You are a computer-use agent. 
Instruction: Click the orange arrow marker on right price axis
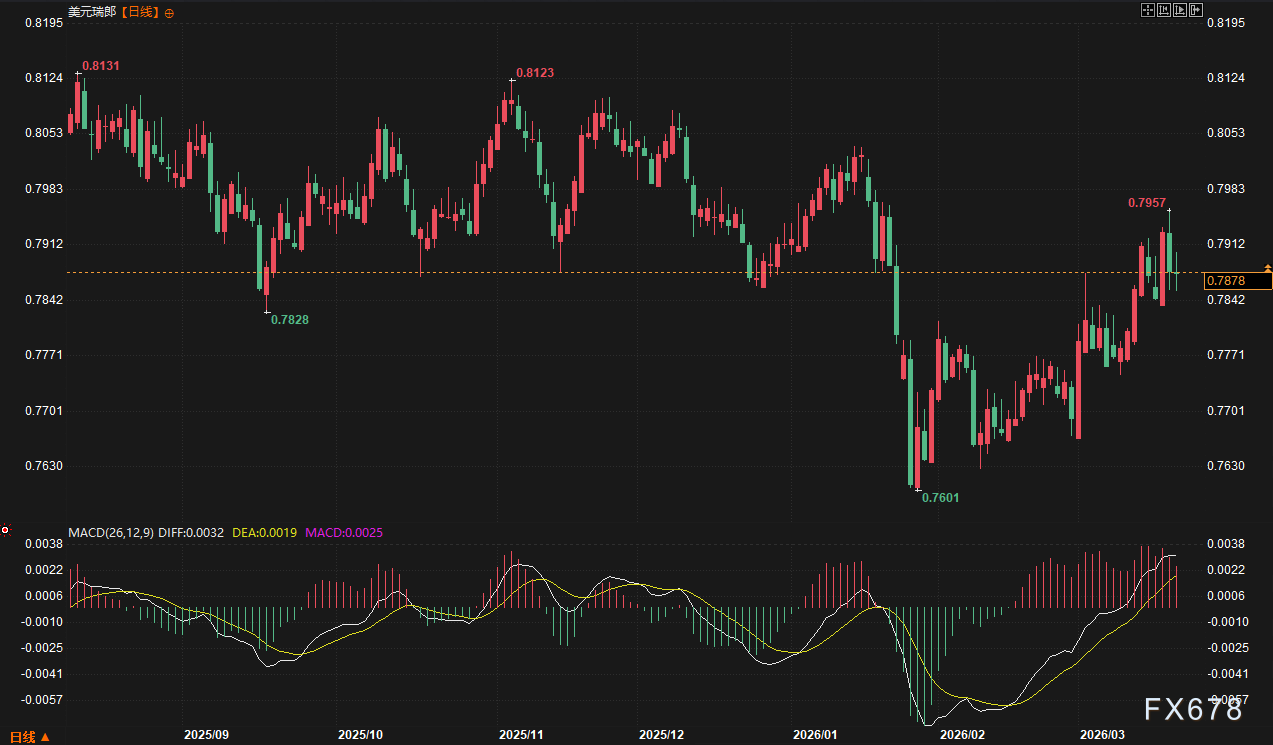coord(1267,268)
